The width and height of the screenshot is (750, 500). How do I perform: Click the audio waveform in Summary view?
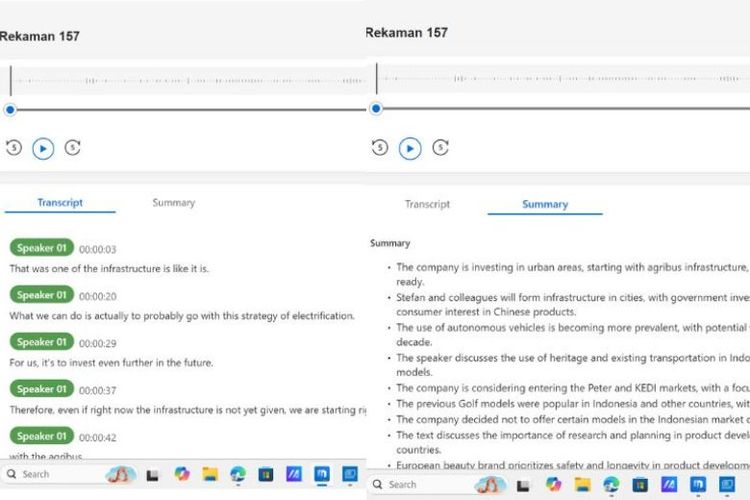coord(562,78)
